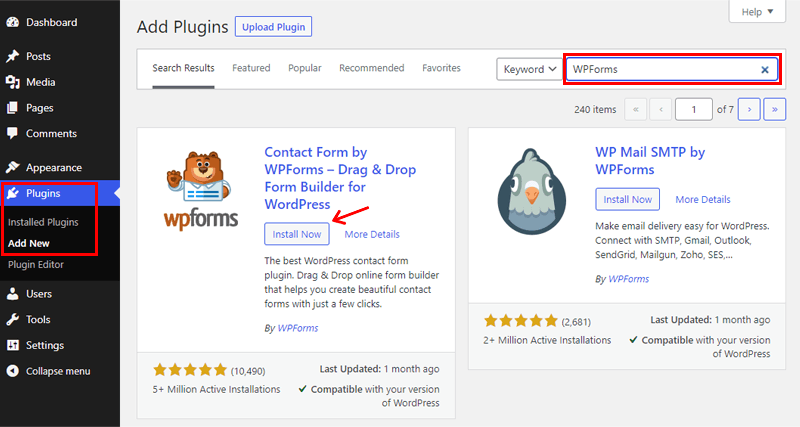Open Contact Form by WPForms title link
Screen dimensions: 800x427
tap(340, 178)
